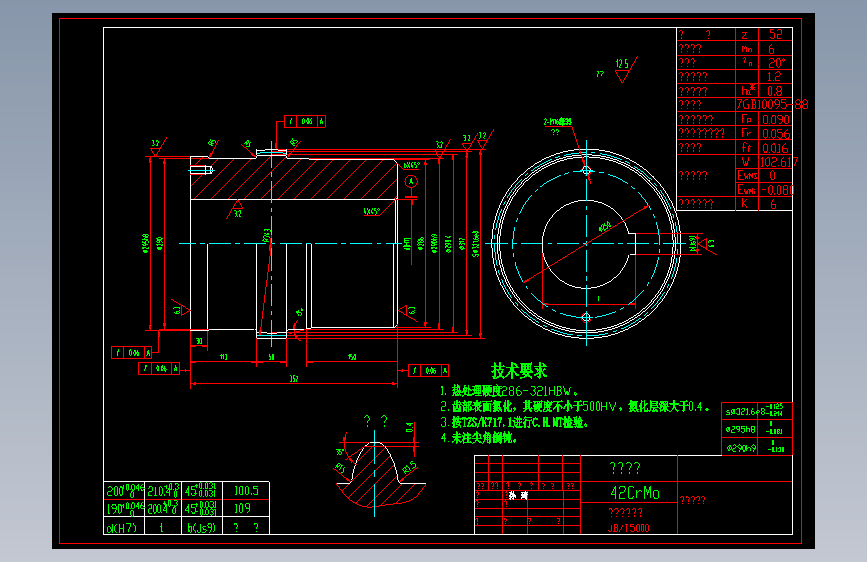Click the value 1.2 in the gear table
This screenshot has height=562, width=867.
774,77
